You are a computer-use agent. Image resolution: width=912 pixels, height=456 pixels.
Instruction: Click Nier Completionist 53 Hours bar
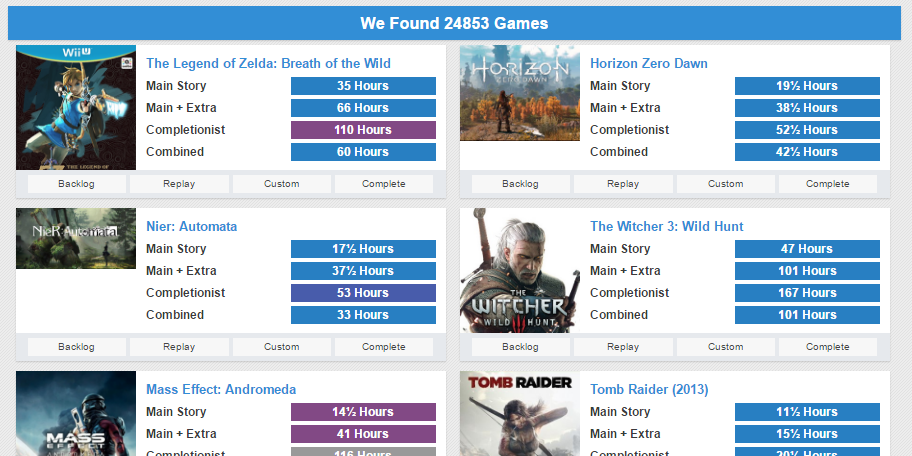tap(363, 293)
